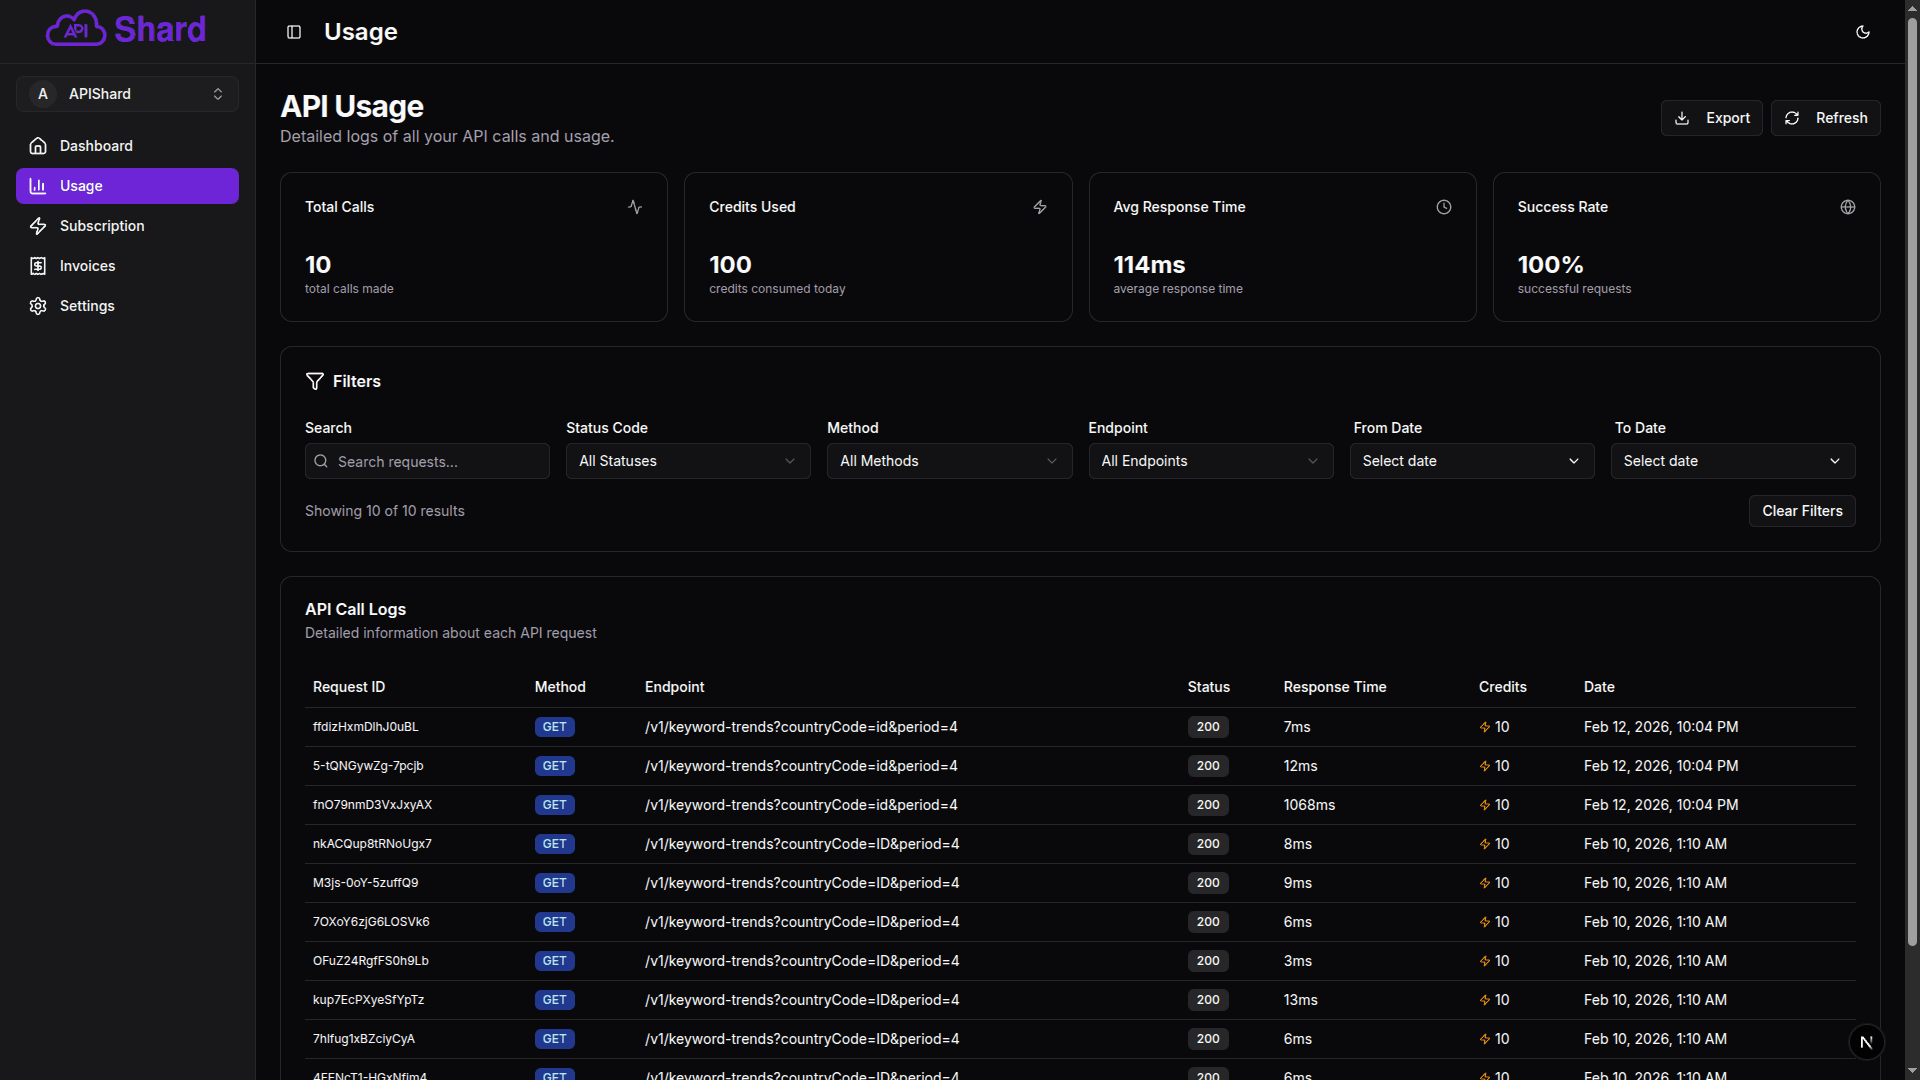Image resolution: width=1920 pixels, height=1080 pixels.
Task: Click the magnifier icon in search box
Action: tap(321, 461)
